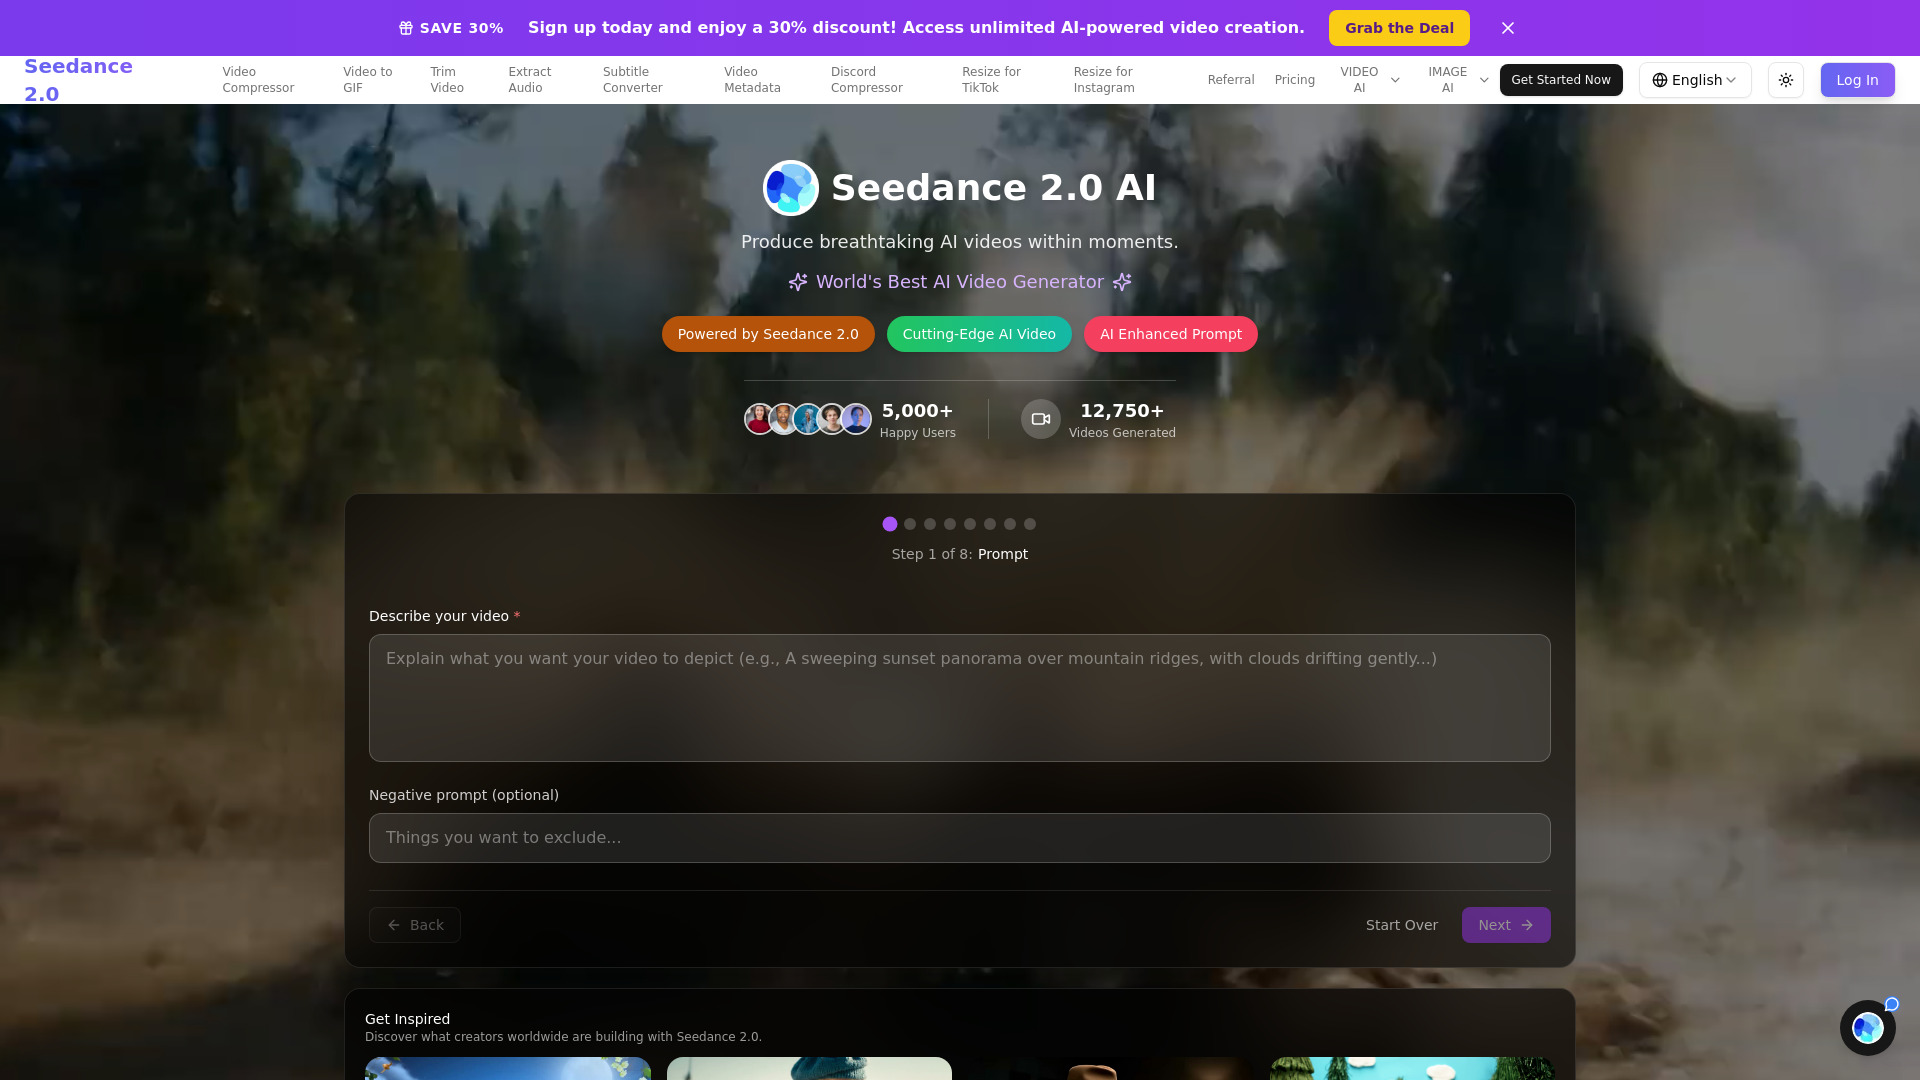Open Video Compressor from navigation

pyautogui.click(x=258, y=80)
